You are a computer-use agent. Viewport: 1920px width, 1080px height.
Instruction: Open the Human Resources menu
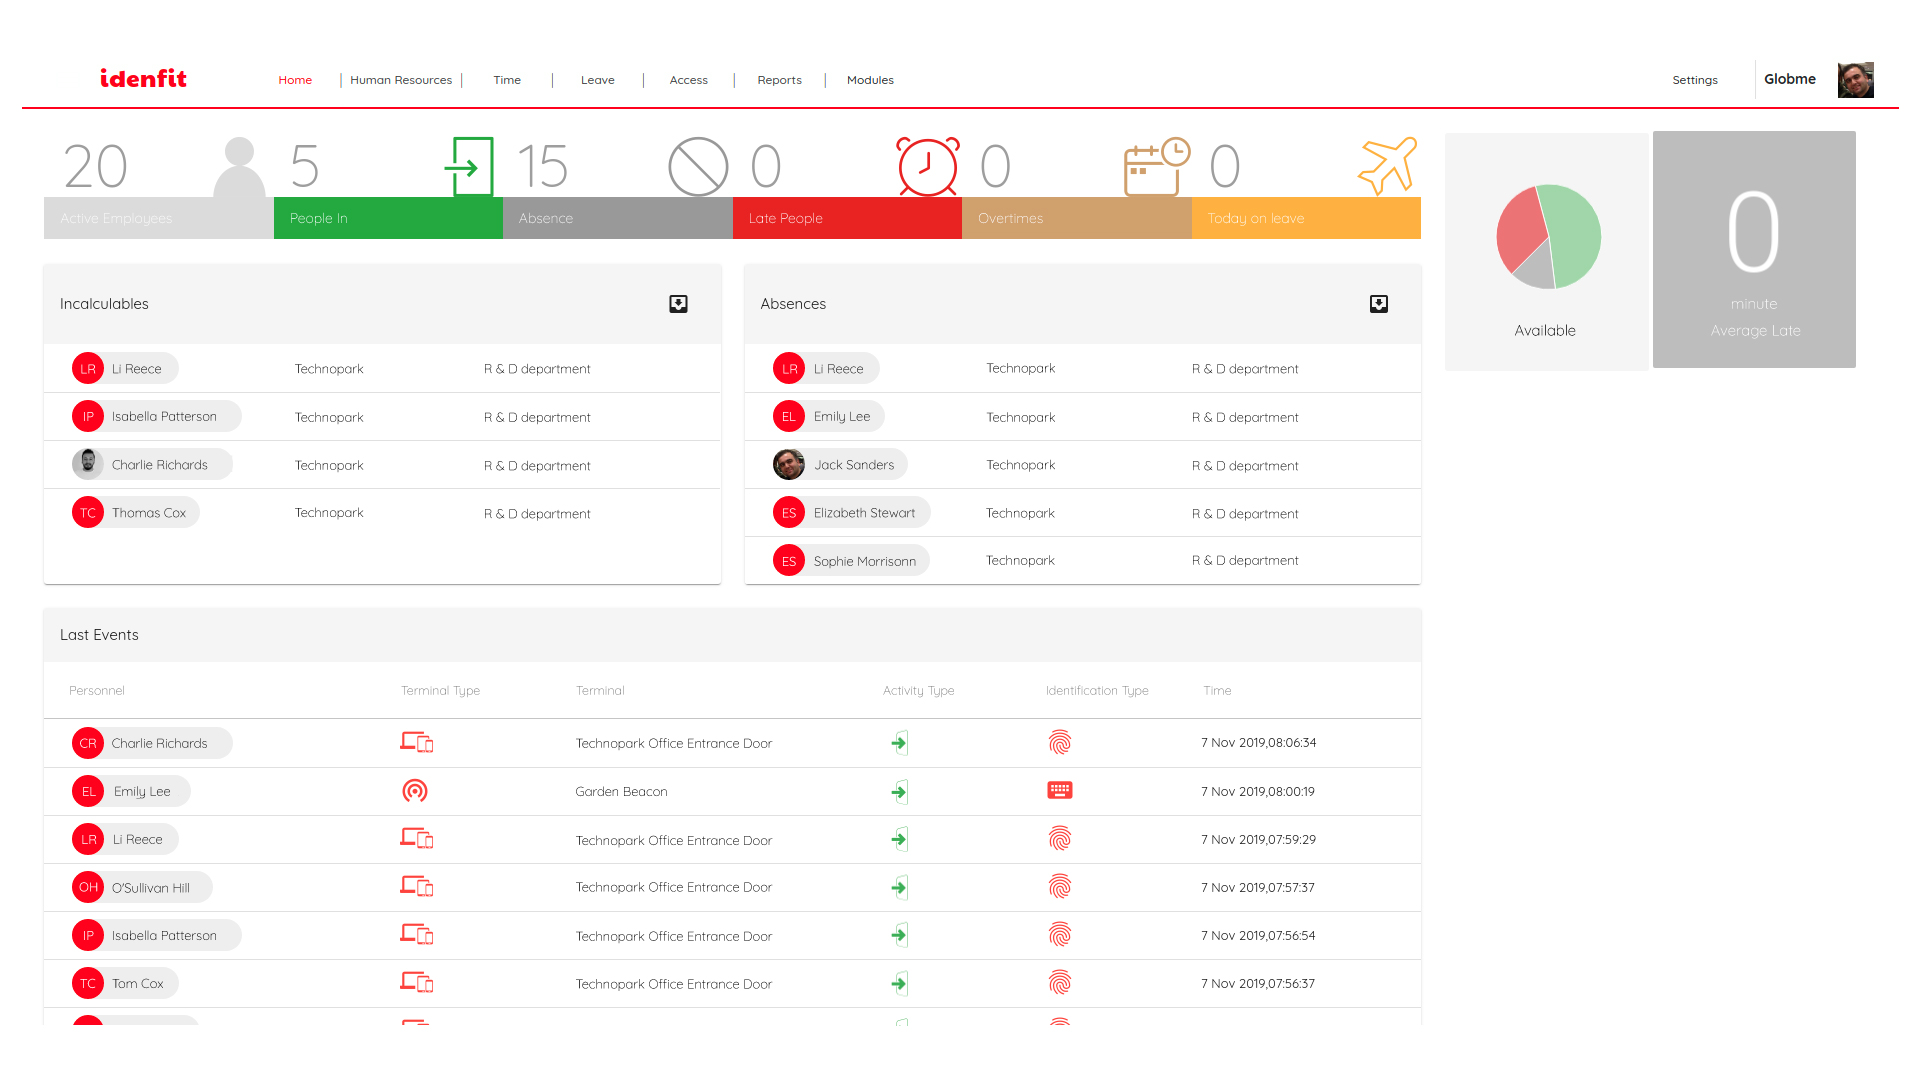coord(401,80)
